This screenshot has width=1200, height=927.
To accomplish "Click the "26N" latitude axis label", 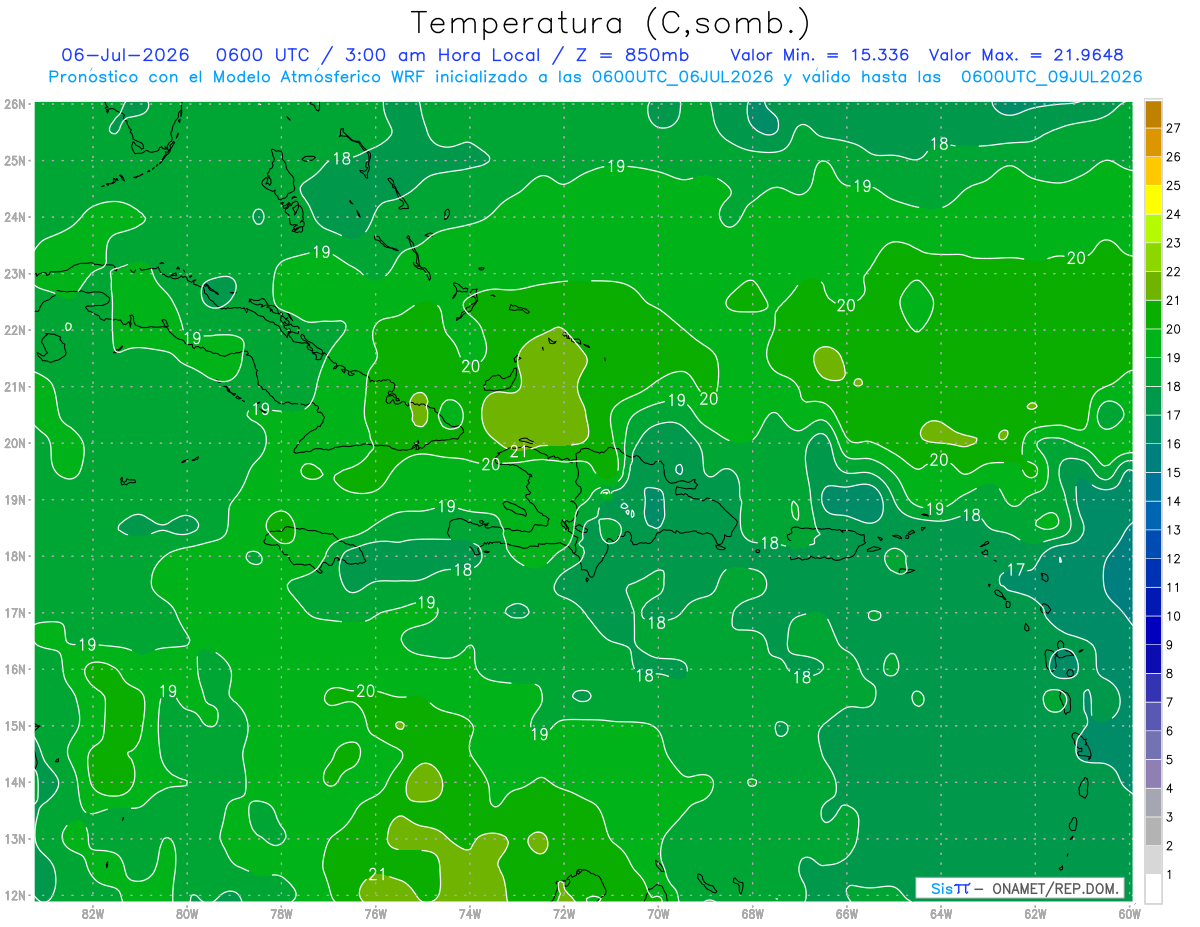I will (14, 104).
